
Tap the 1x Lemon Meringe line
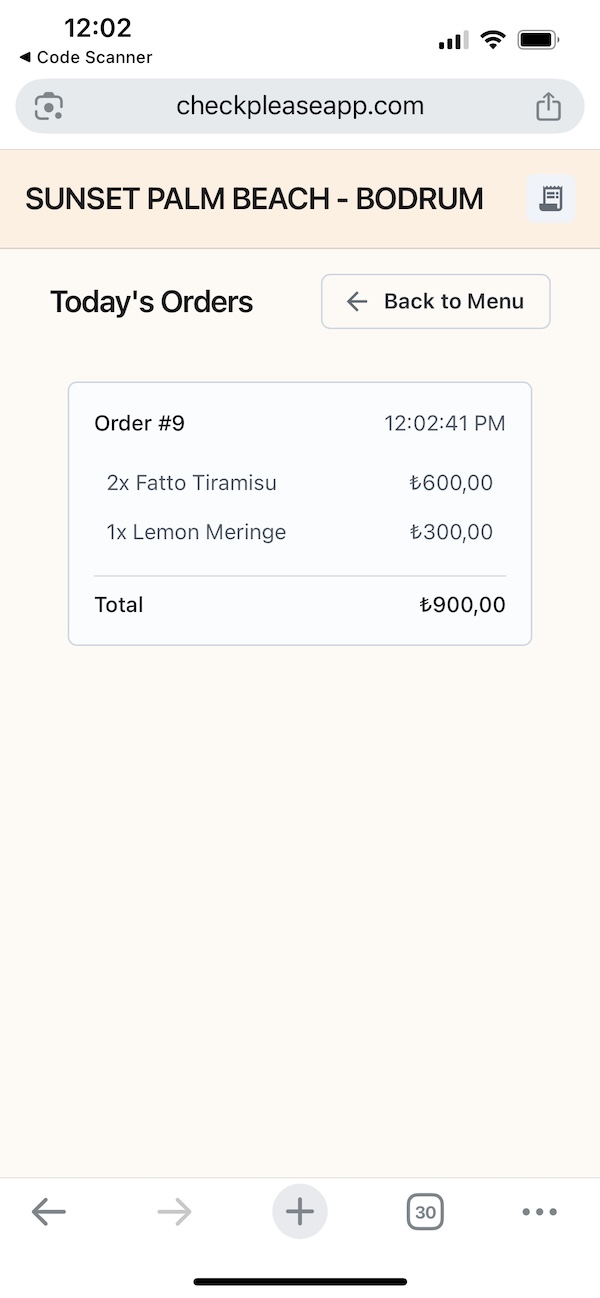300,532
